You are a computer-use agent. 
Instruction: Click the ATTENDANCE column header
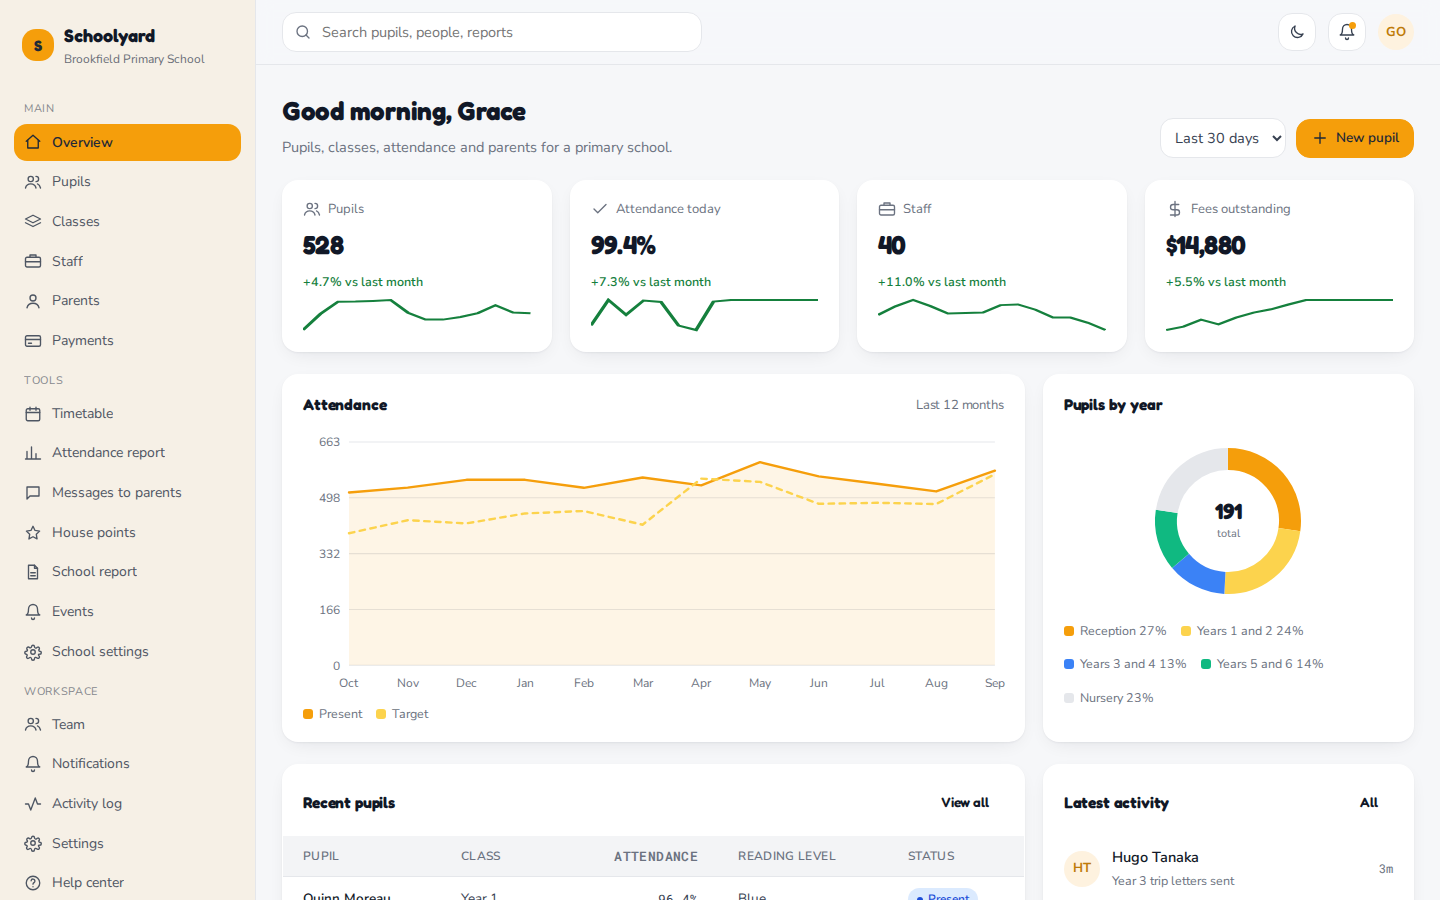pyautogui.click(x=656, y=856)
